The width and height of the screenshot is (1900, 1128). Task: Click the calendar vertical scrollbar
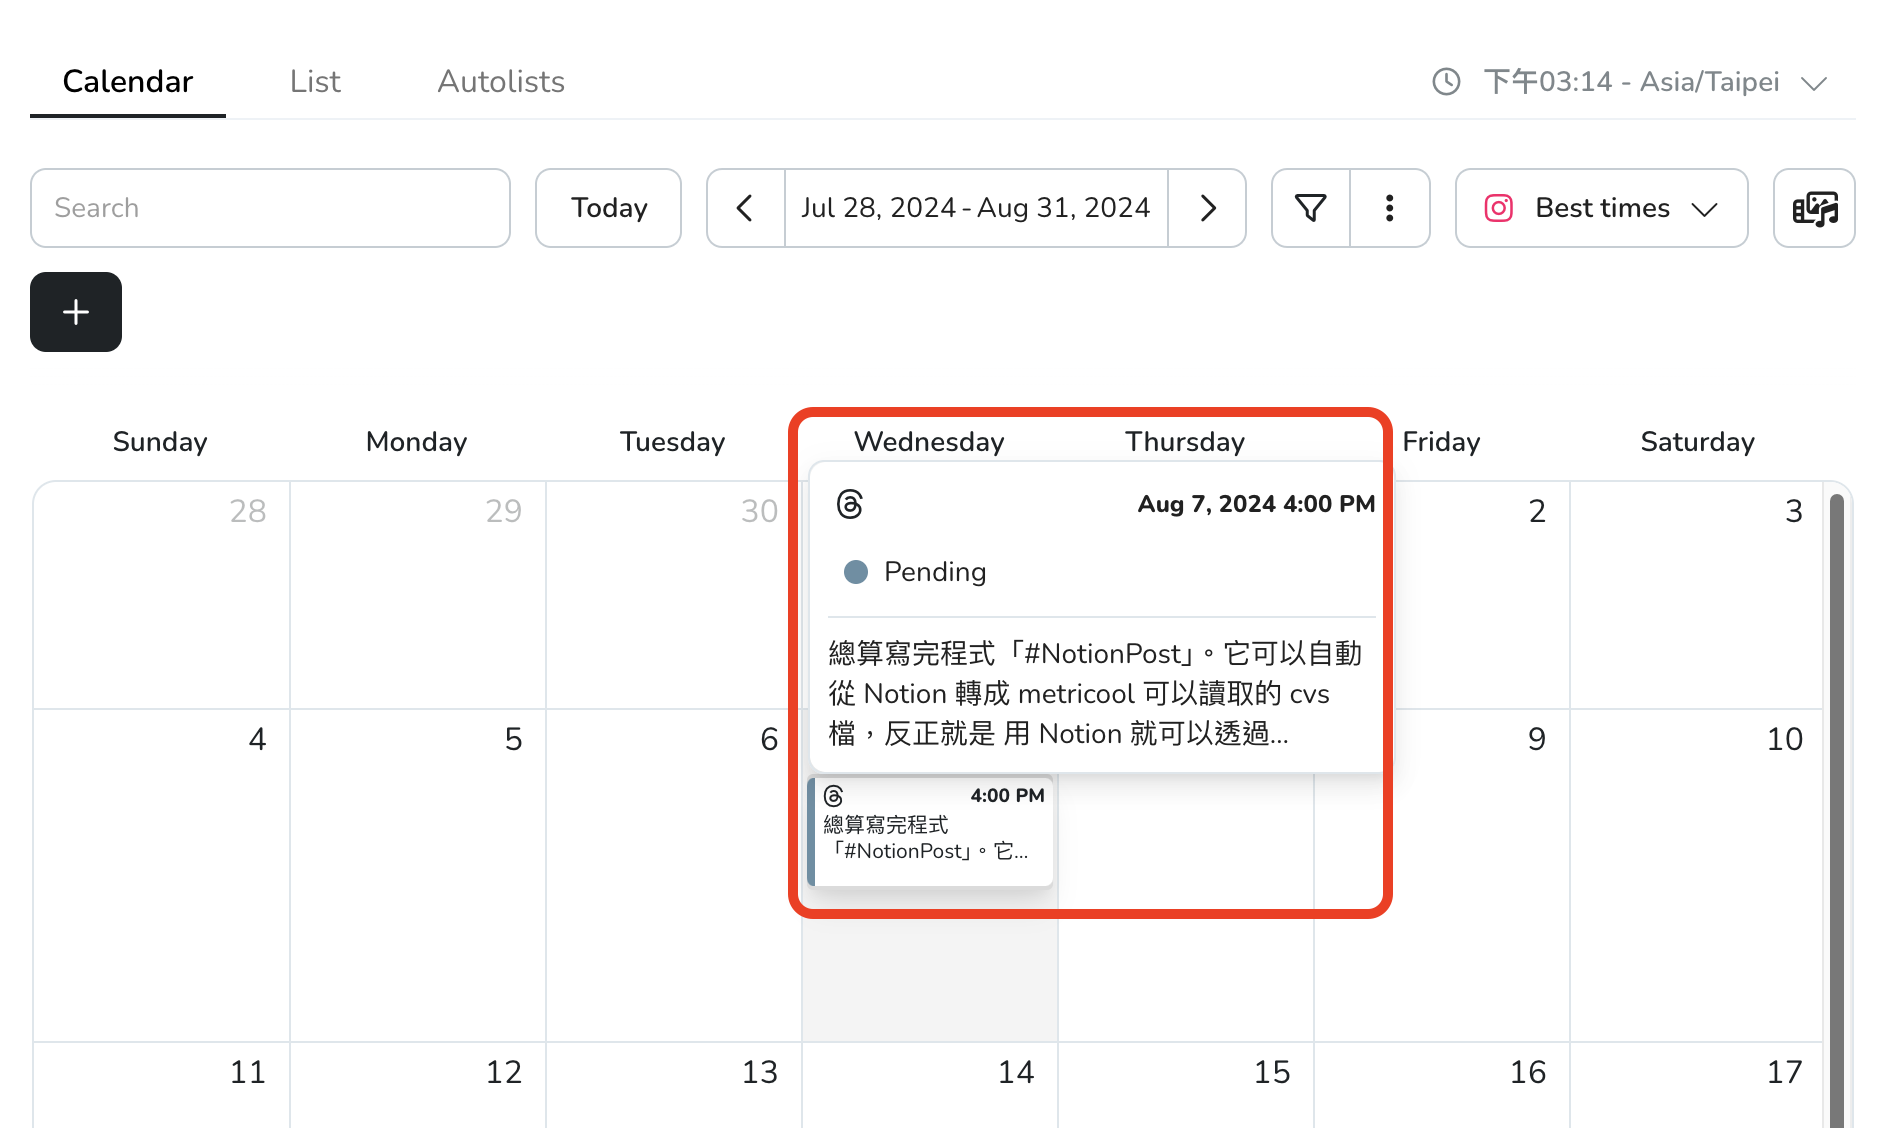tap(1836, 800)
